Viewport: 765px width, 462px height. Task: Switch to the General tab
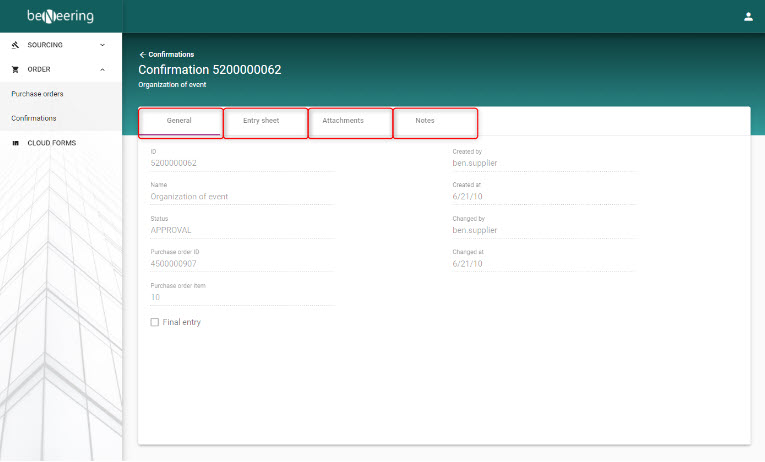(x=180, y=121)
